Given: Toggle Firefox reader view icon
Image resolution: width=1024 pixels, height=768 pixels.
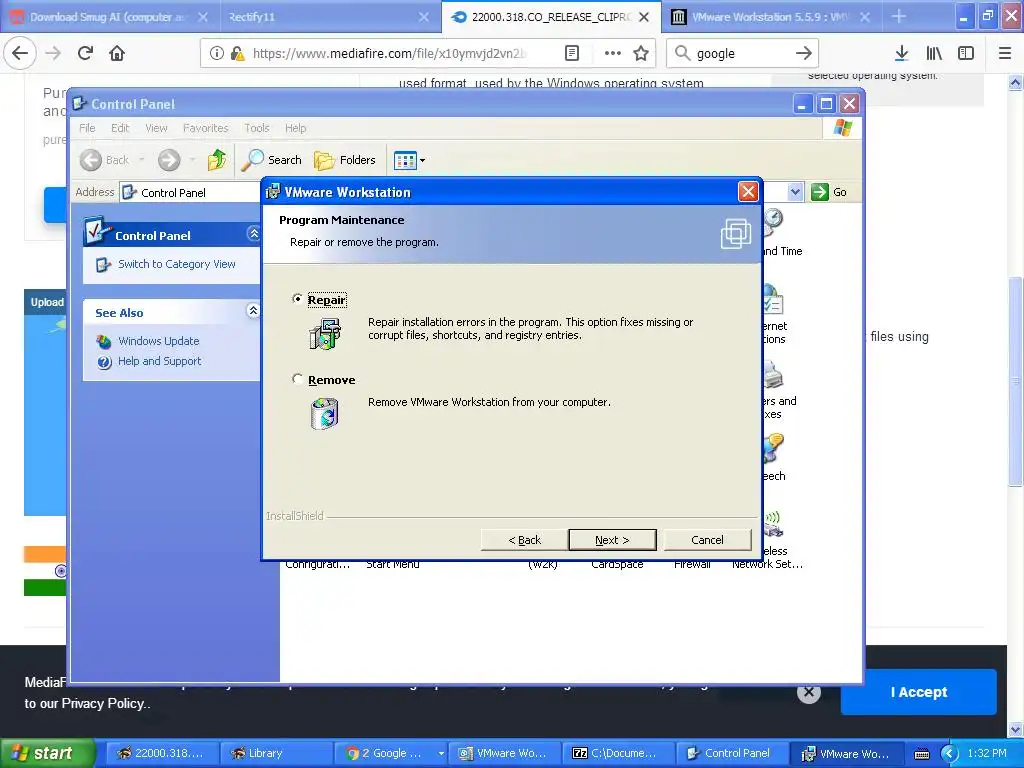Looking at the screenshot, I should coord(571,53).
